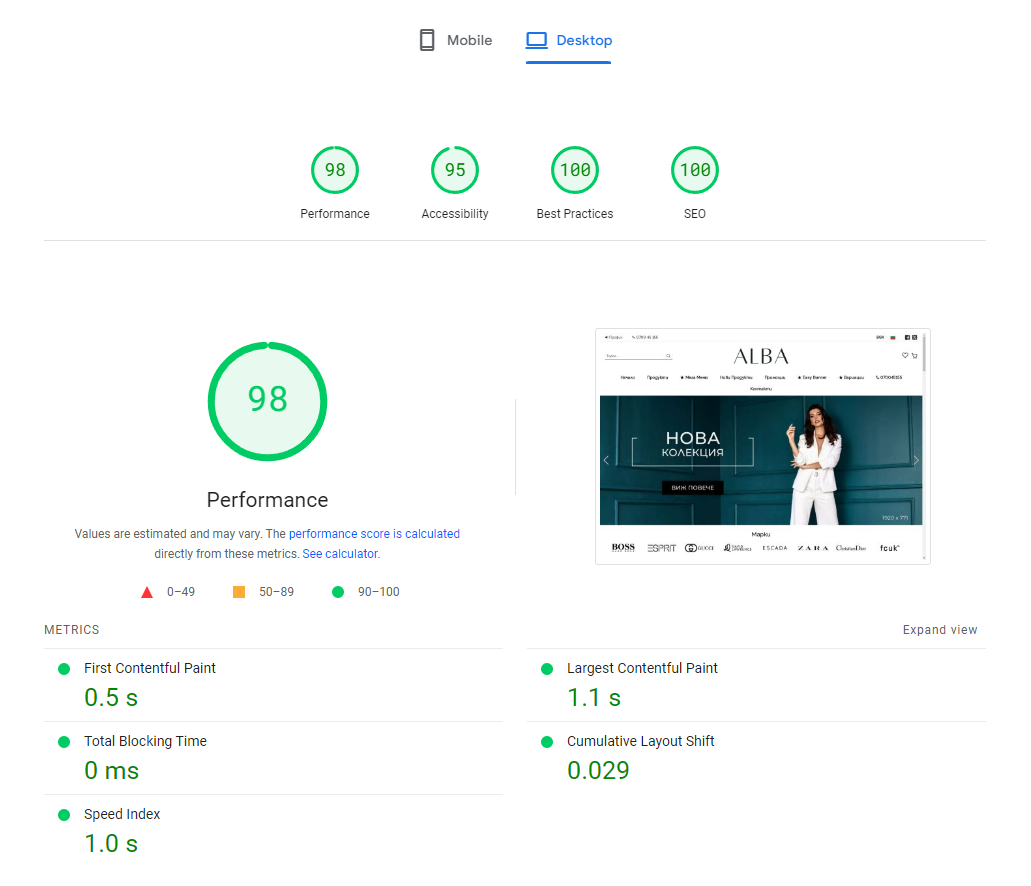Click the orange square 50–89 legend icon
Image resolution: width=1031 pixels, height=886 pixels.
tap(239, 592)
